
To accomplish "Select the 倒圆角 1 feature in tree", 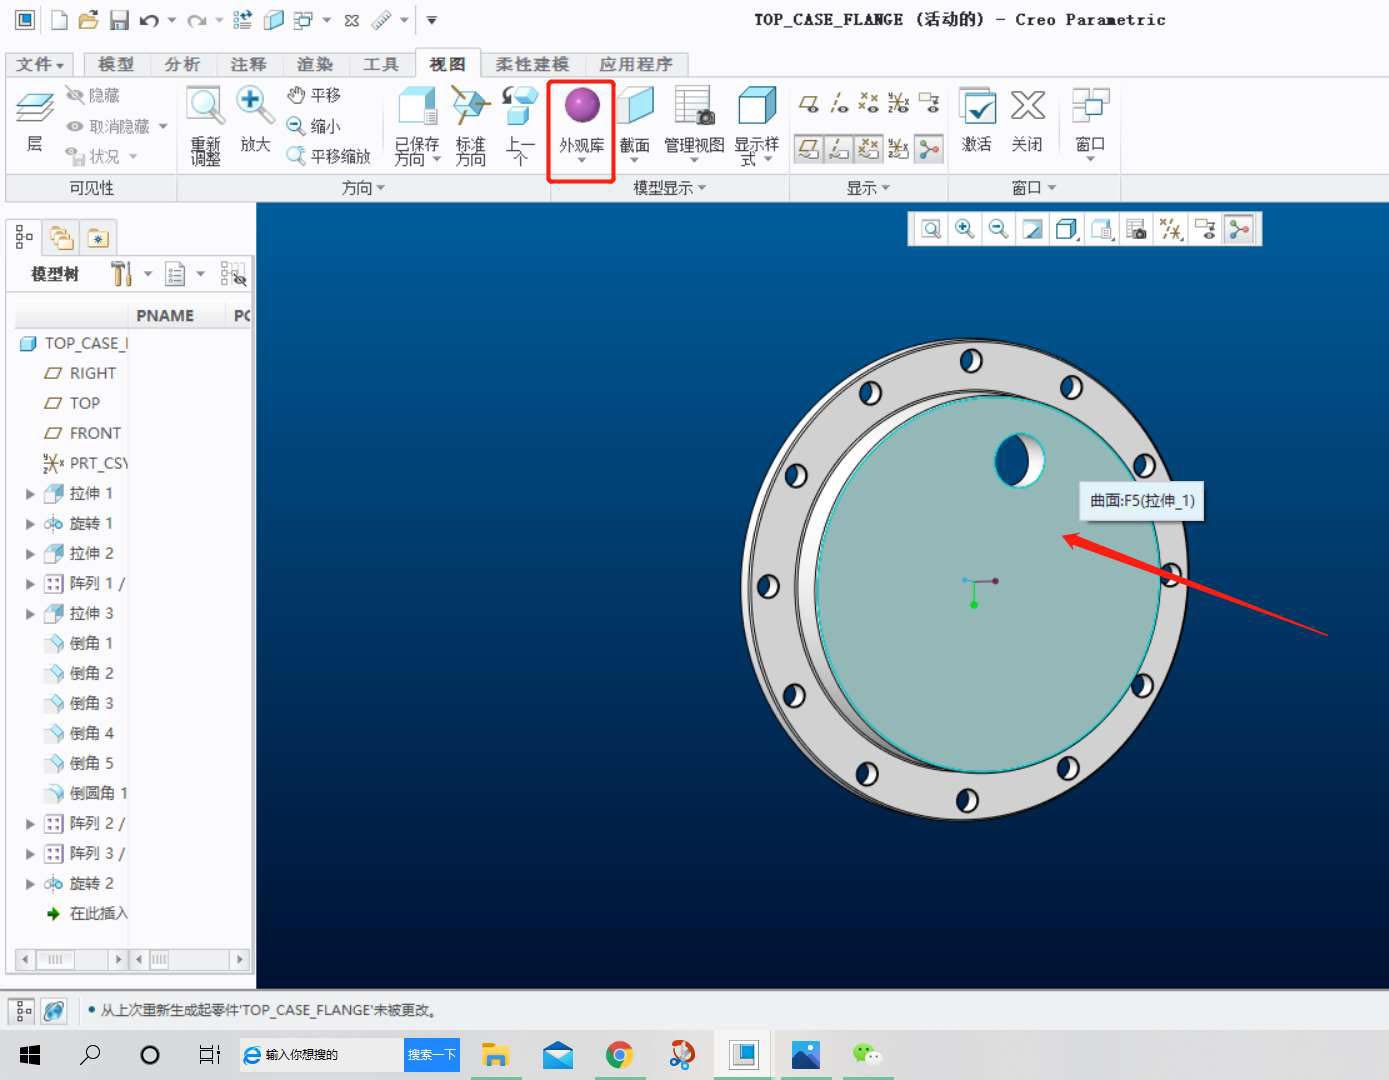I will (86, 793).
